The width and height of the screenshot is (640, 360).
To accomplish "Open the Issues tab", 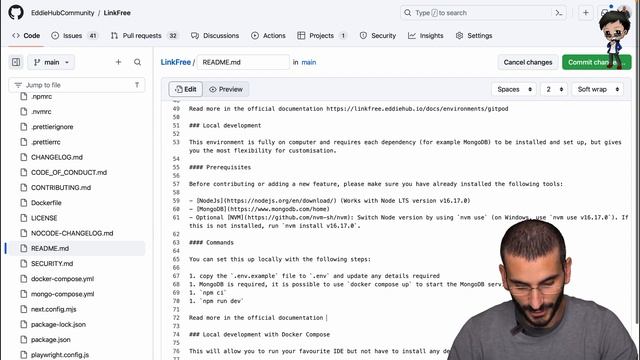I will coord(75,36).
